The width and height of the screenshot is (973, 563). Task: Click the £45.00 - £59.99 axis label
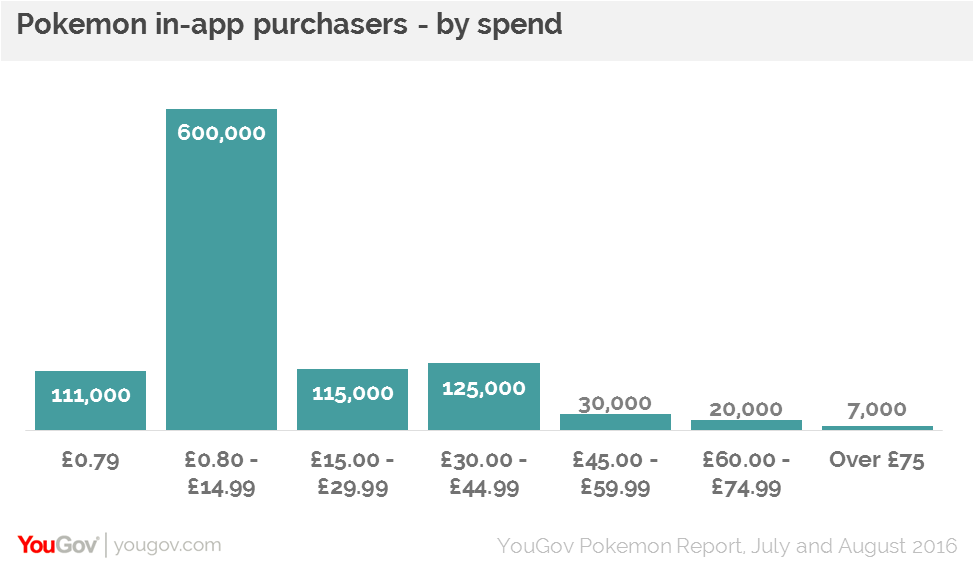tap(616, 473)
